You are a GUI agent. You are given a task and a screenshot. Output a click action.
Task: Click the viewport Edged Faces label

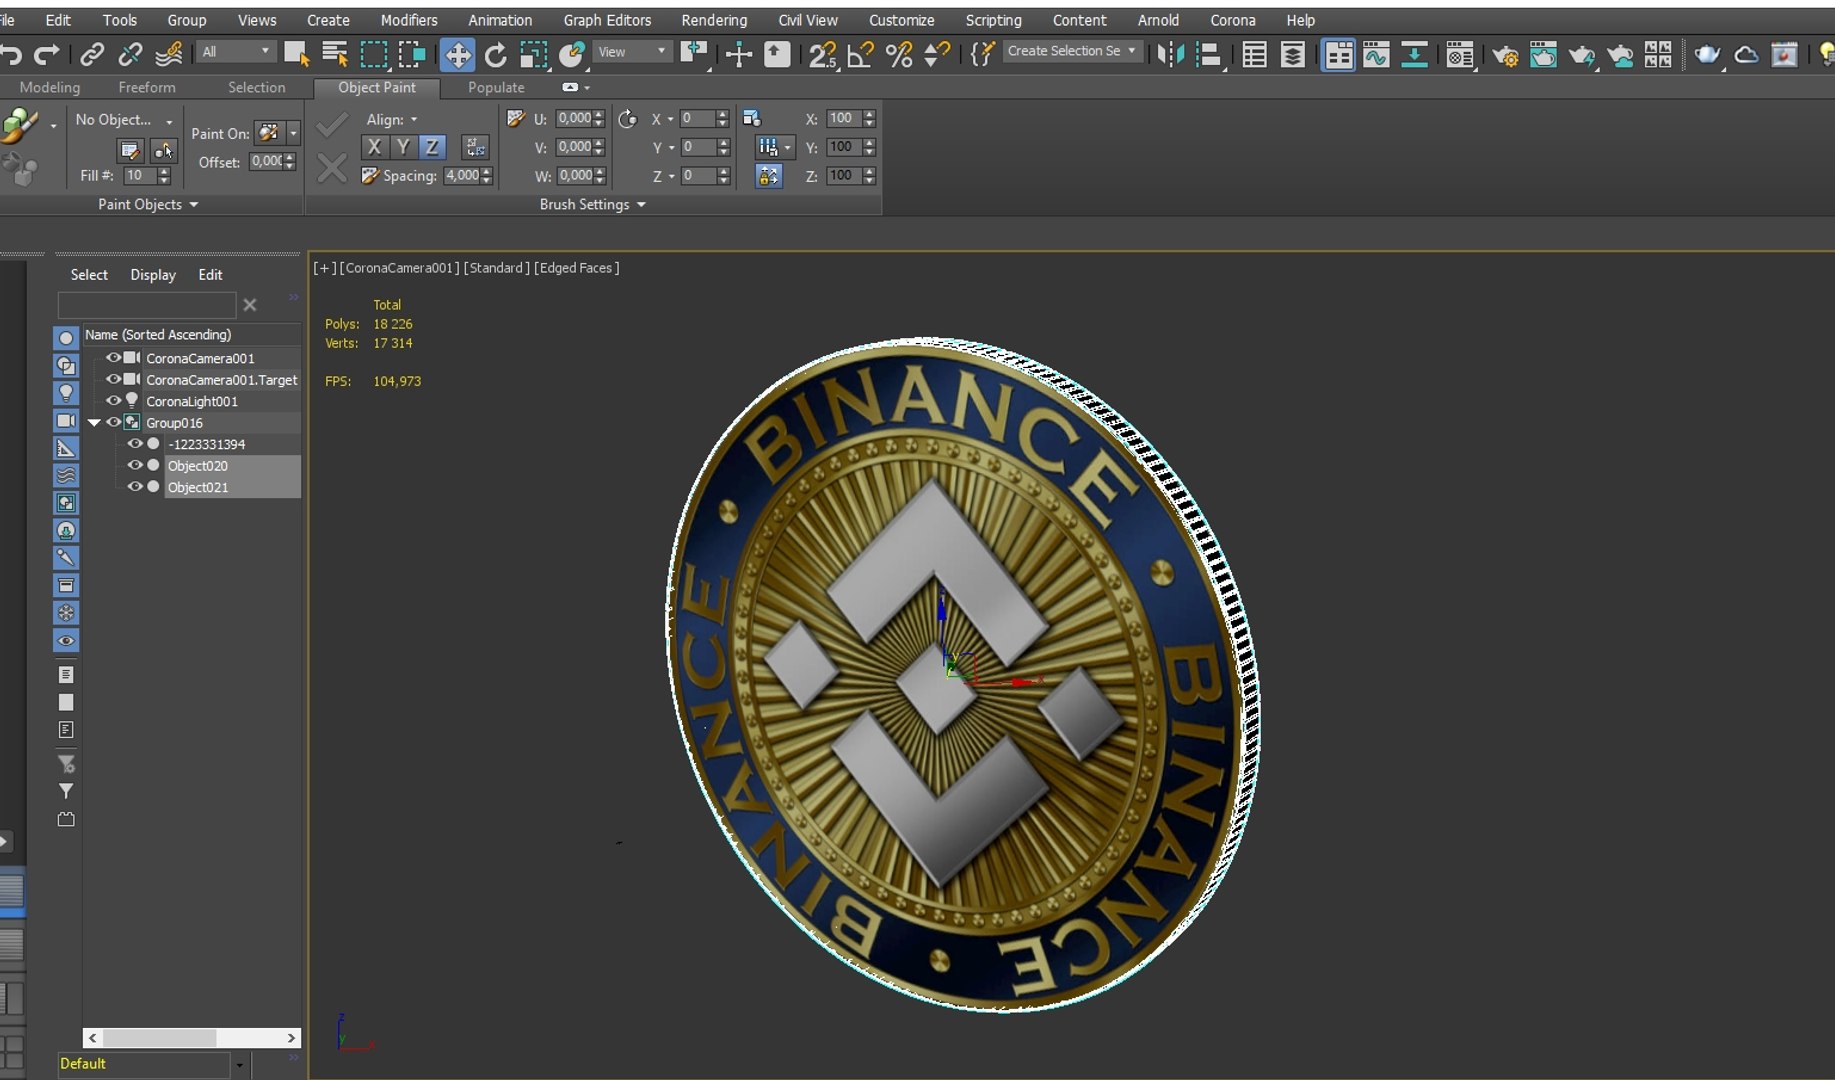click(x=576, y=268)
